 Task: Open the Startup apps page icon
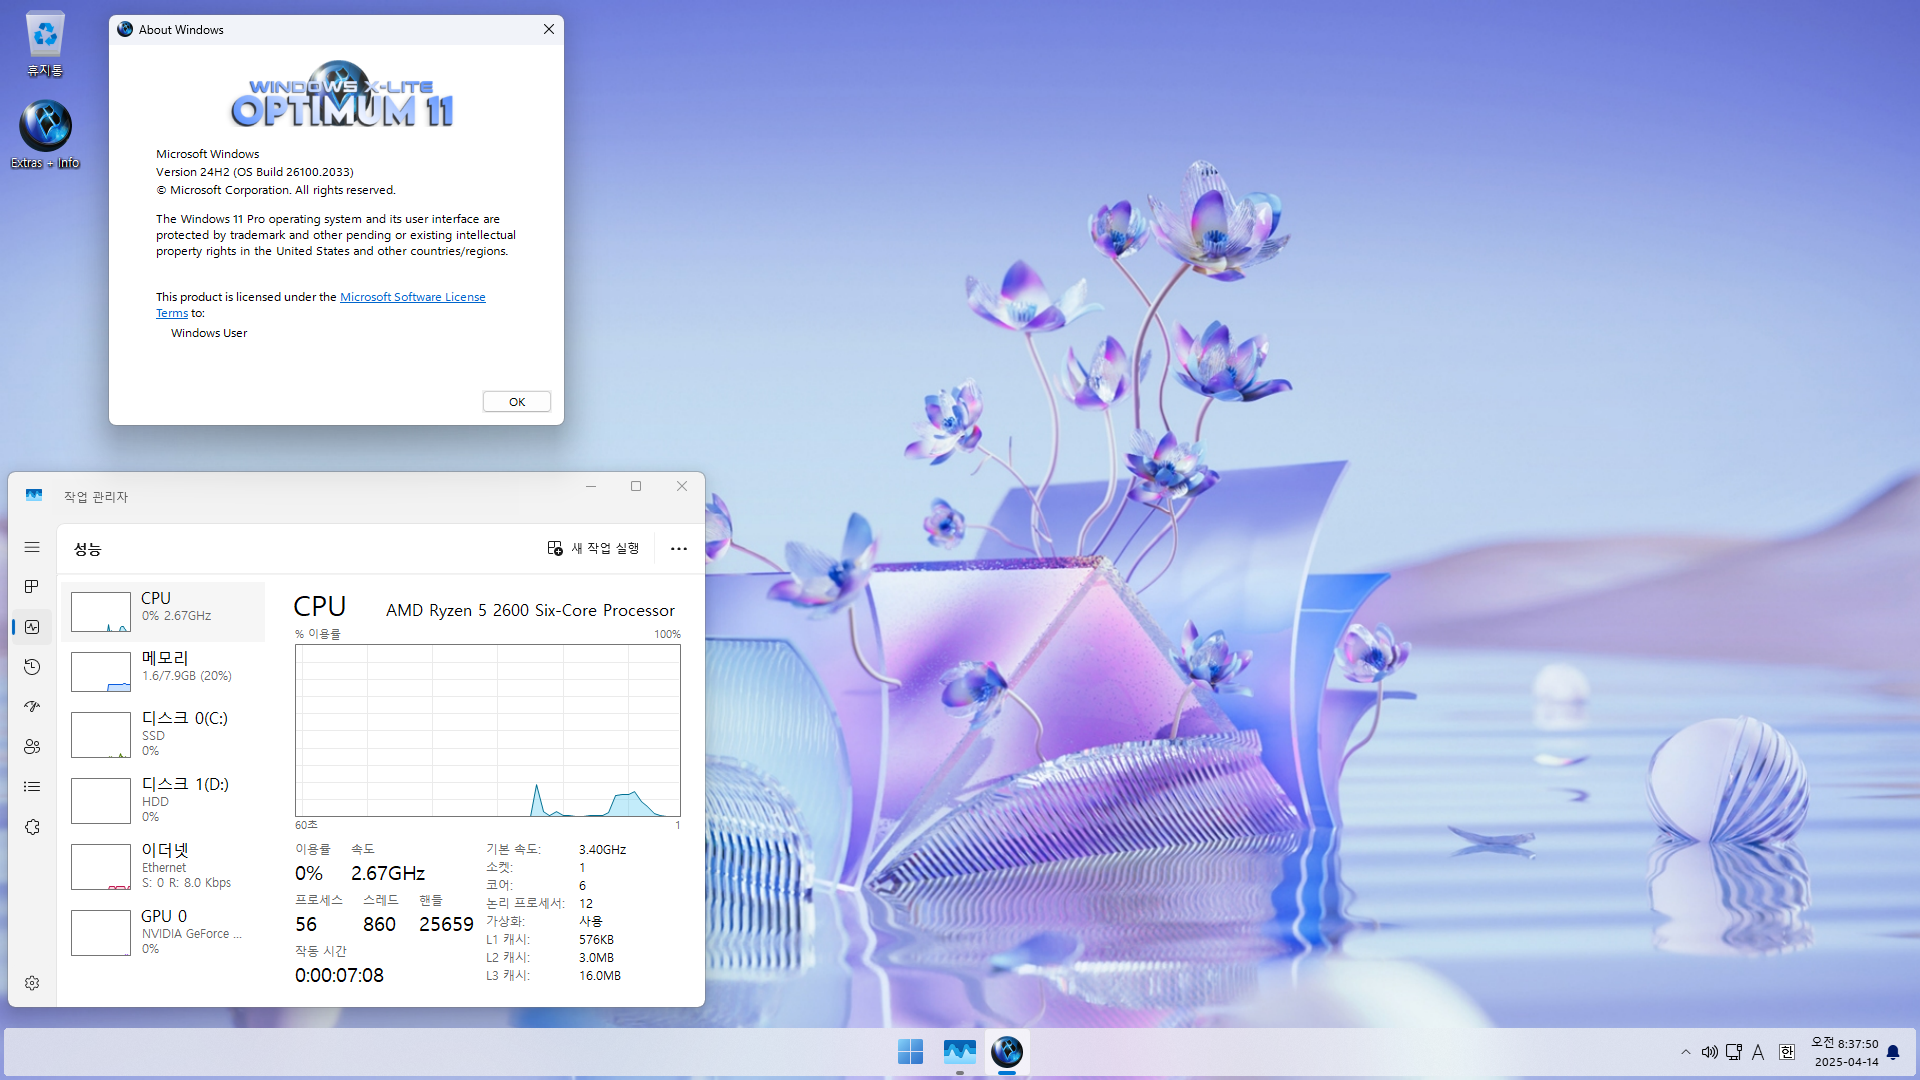coord(32,707)
